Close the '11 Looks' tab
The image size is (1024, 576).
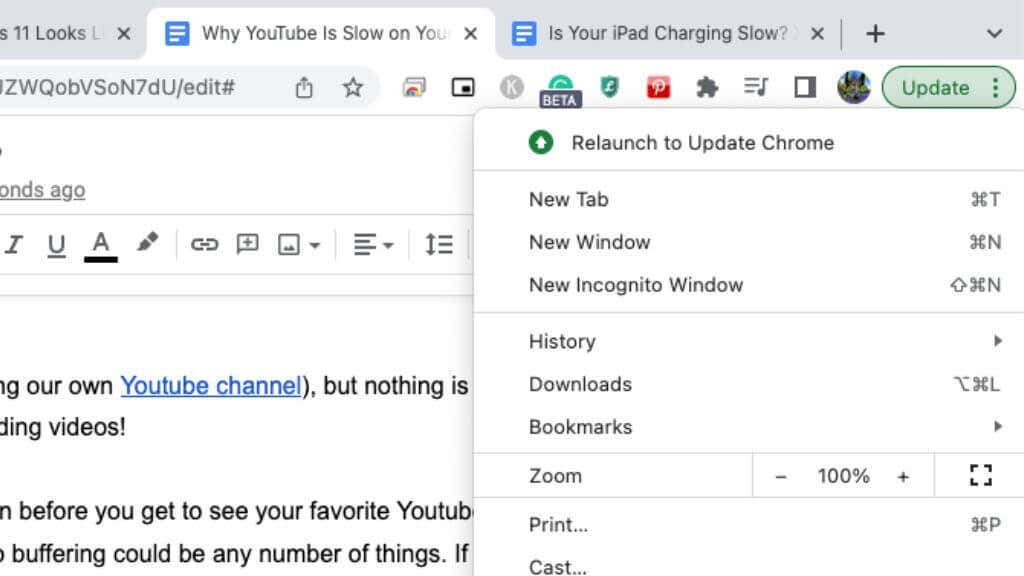(123, 33)
